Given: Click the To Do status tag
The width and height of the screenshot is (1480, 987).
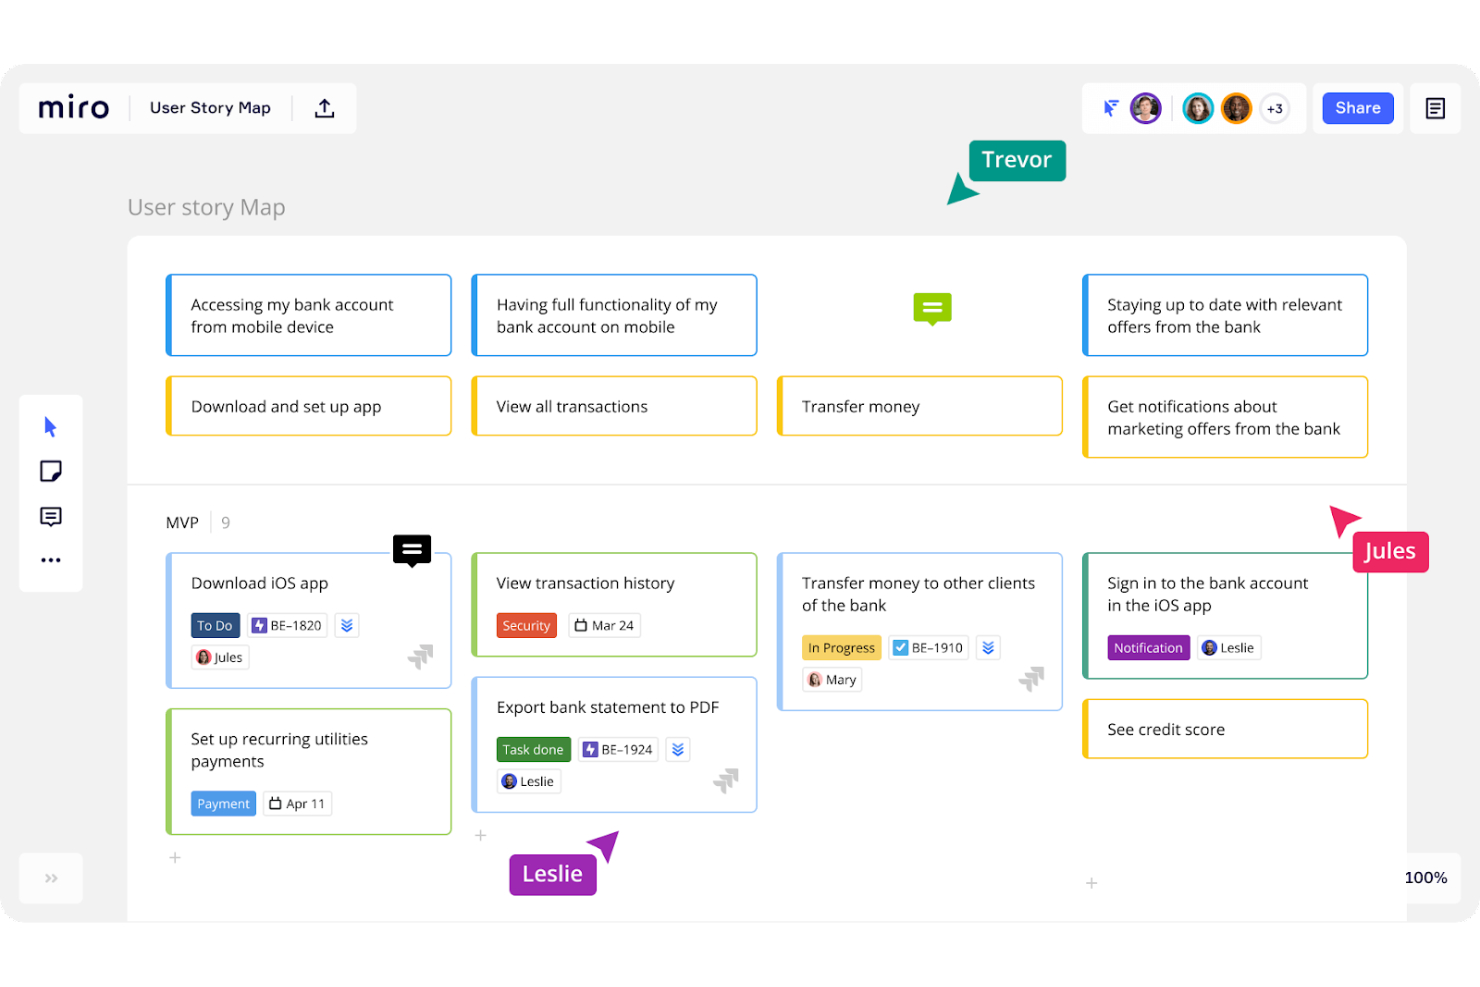Looking at the screenshot, I should pos(215,626).
